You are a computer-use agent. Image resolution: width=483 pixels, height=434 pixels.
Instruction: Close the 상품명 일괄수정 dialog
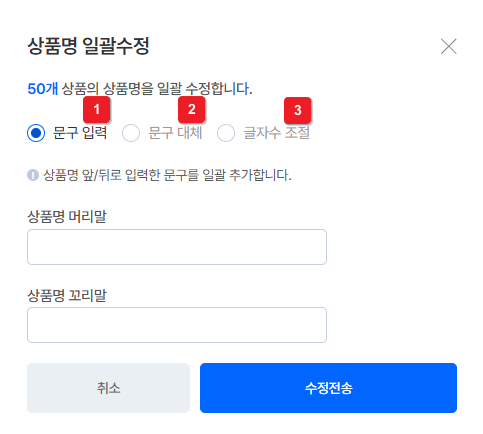click(x=448, y=46)
